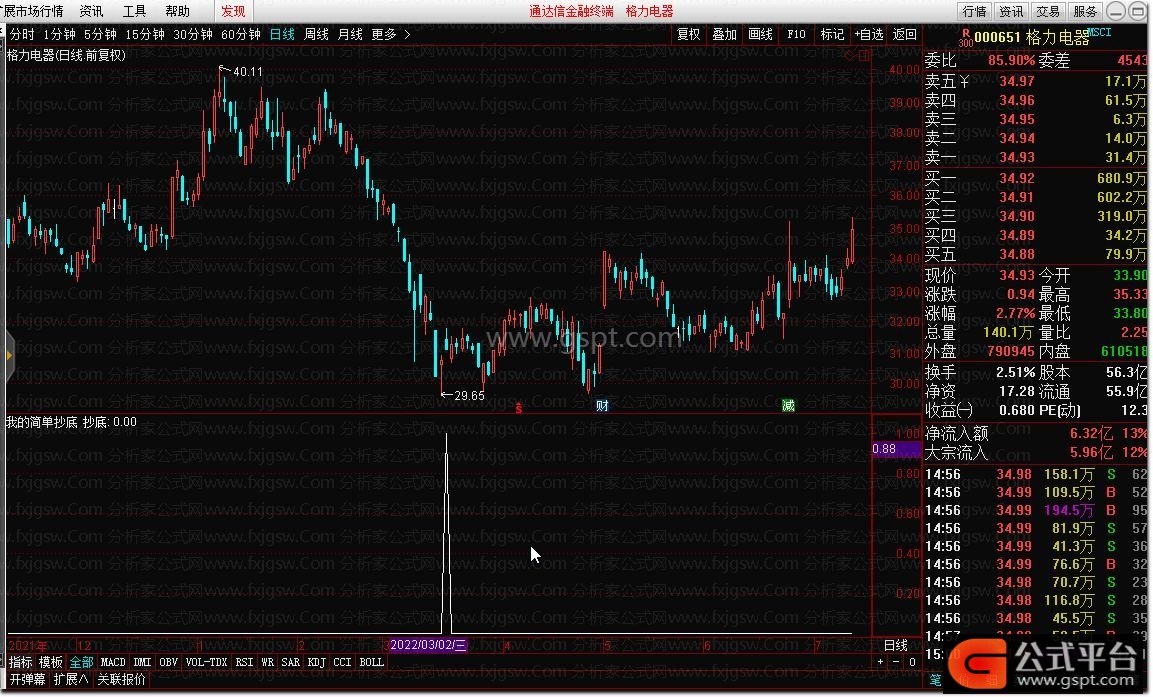
Task: Click the 财 finance marker on chart
Action: point(602,405)
